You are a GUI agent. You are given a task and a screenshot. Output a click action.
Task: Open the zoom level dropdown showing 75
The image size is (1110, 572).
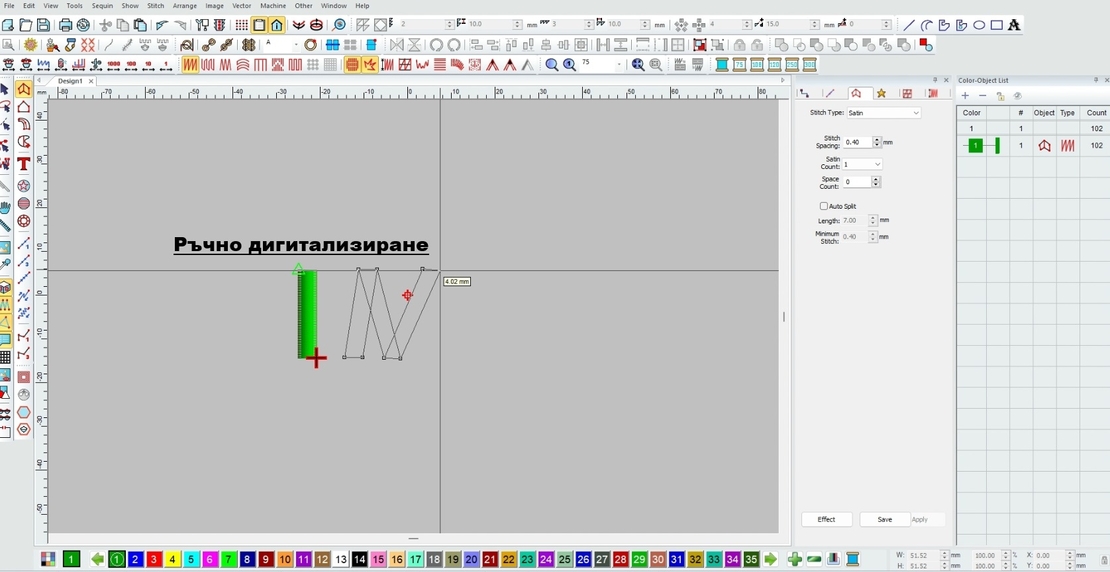(x=619, y=65)
